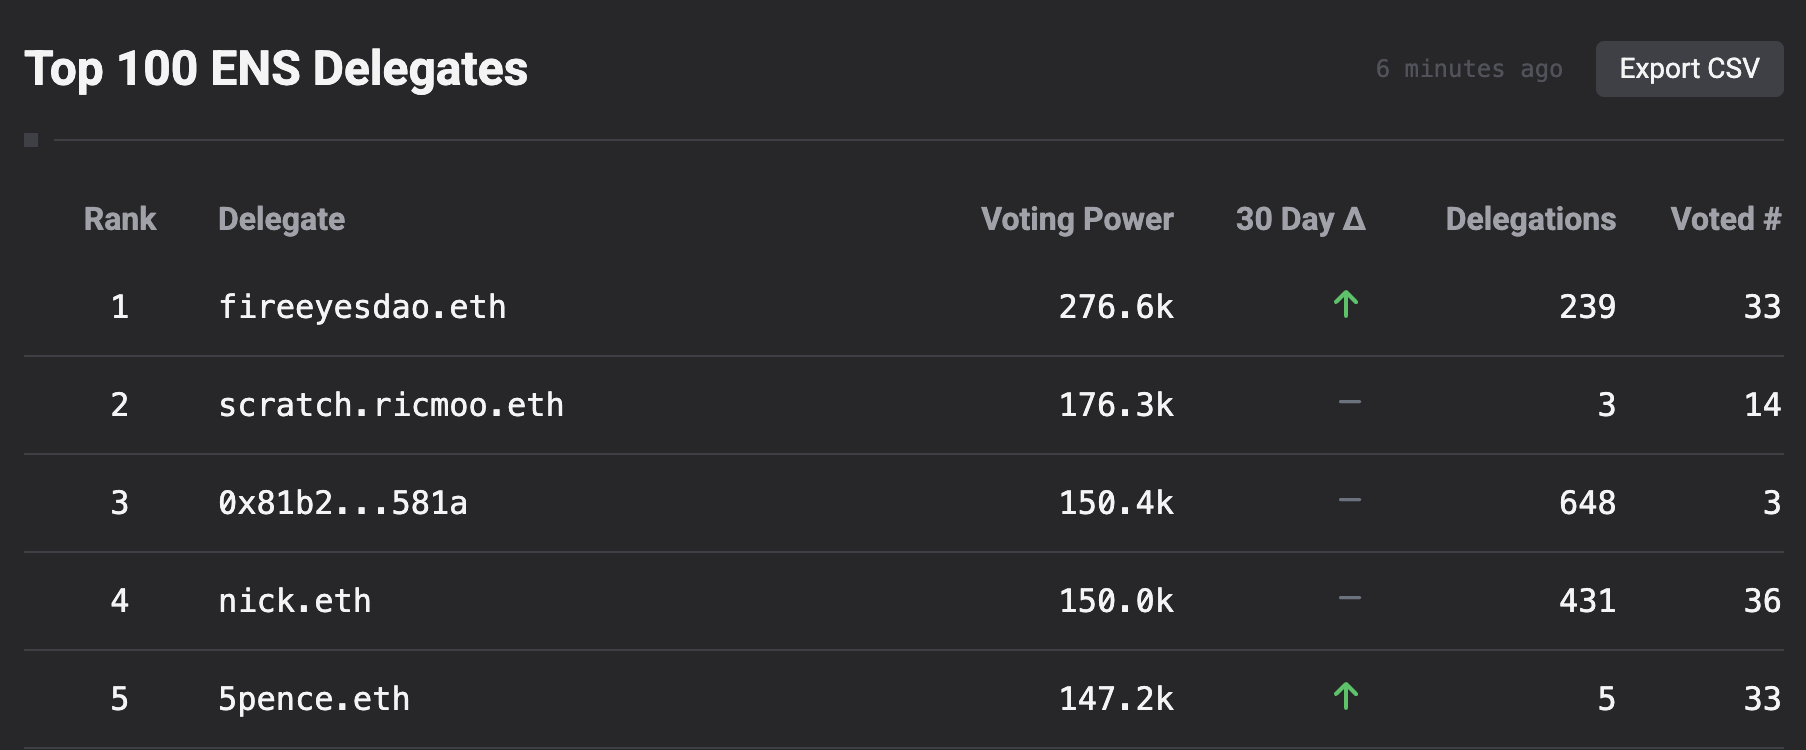Click small gray square below the title
The image size is (1806, 750).
[31, 140]
